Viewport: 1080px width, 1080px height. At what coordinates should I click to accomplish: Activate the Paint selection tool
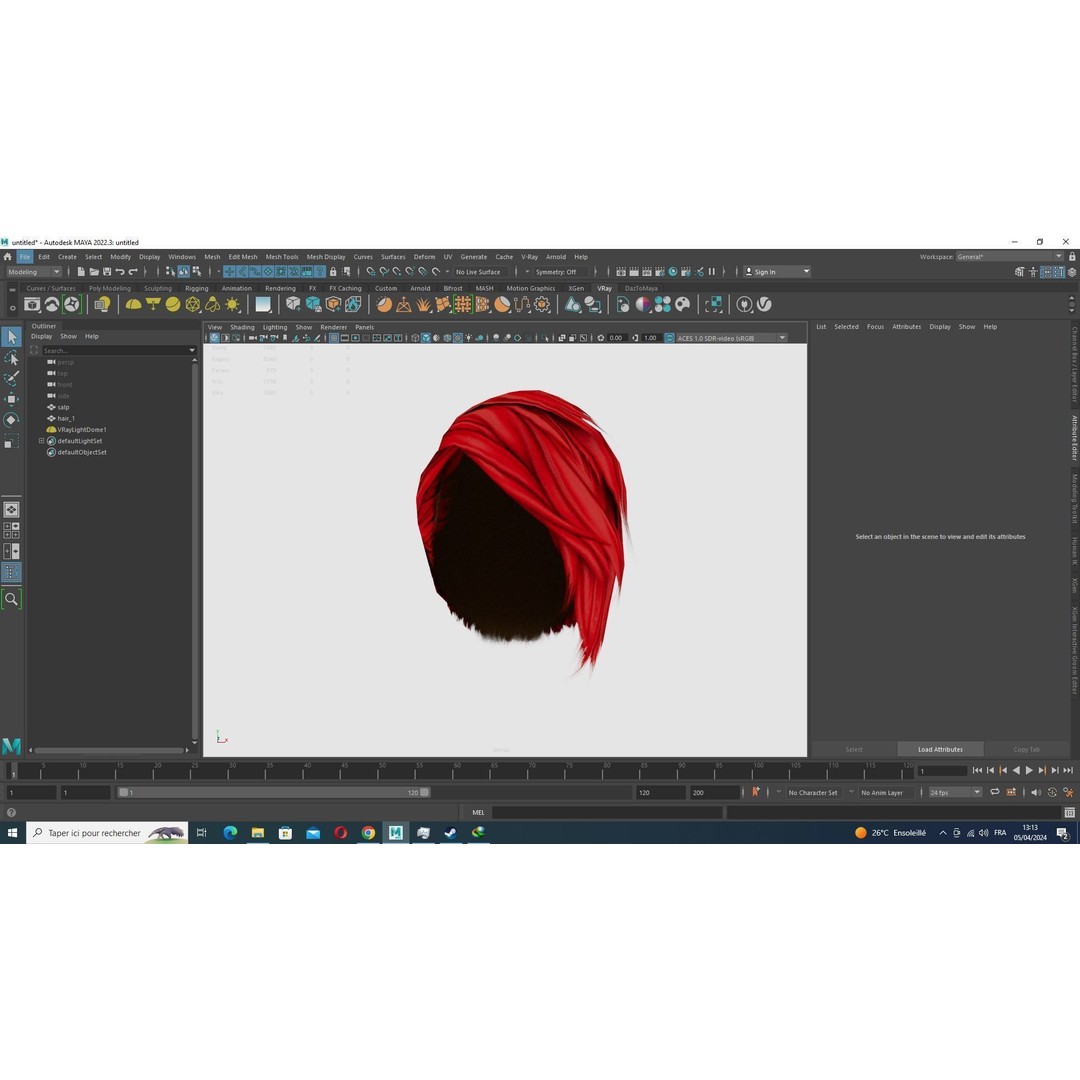[x=12, y=378]
